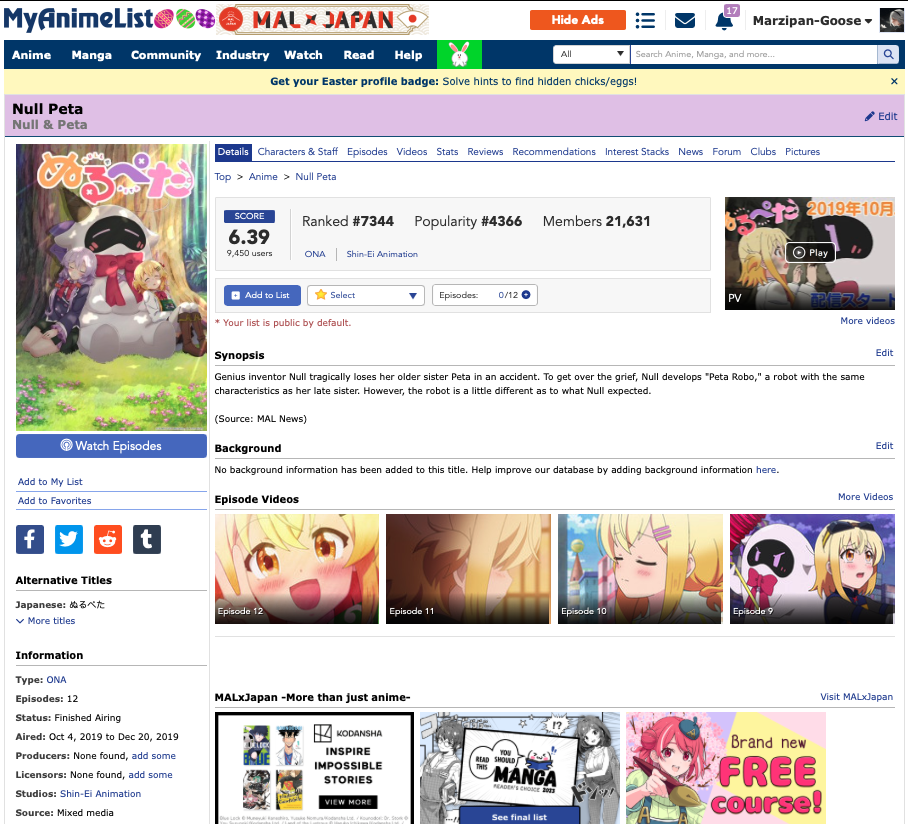Viewport: 908px width, 824px height.
Task: Open the MAL x JAPAN banner
Action: point(323,20)
